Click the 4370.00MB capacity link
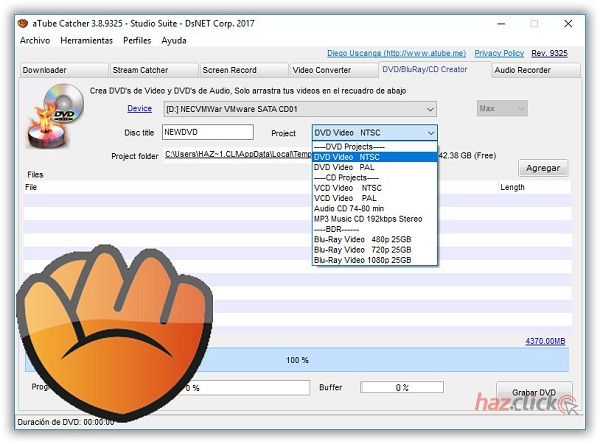Screen dimensions: 600x444 [545, 341]
